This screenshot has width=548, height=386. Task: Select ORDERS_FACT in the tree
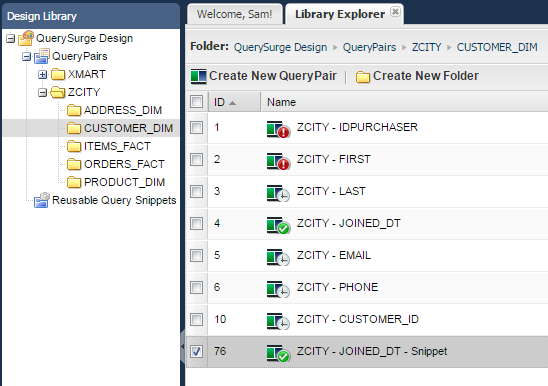point(124,164)
